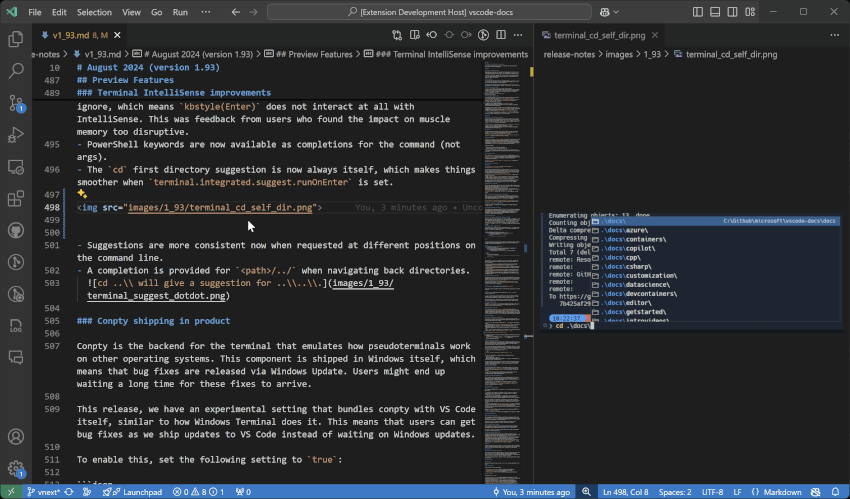Click the sparkle code action icon on line 497

(82, 193)
